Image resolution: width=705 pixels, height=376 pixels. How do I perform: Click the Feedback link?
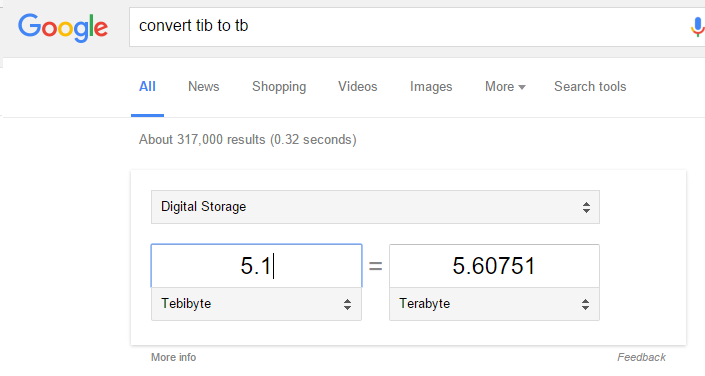(x=641, y=357)
